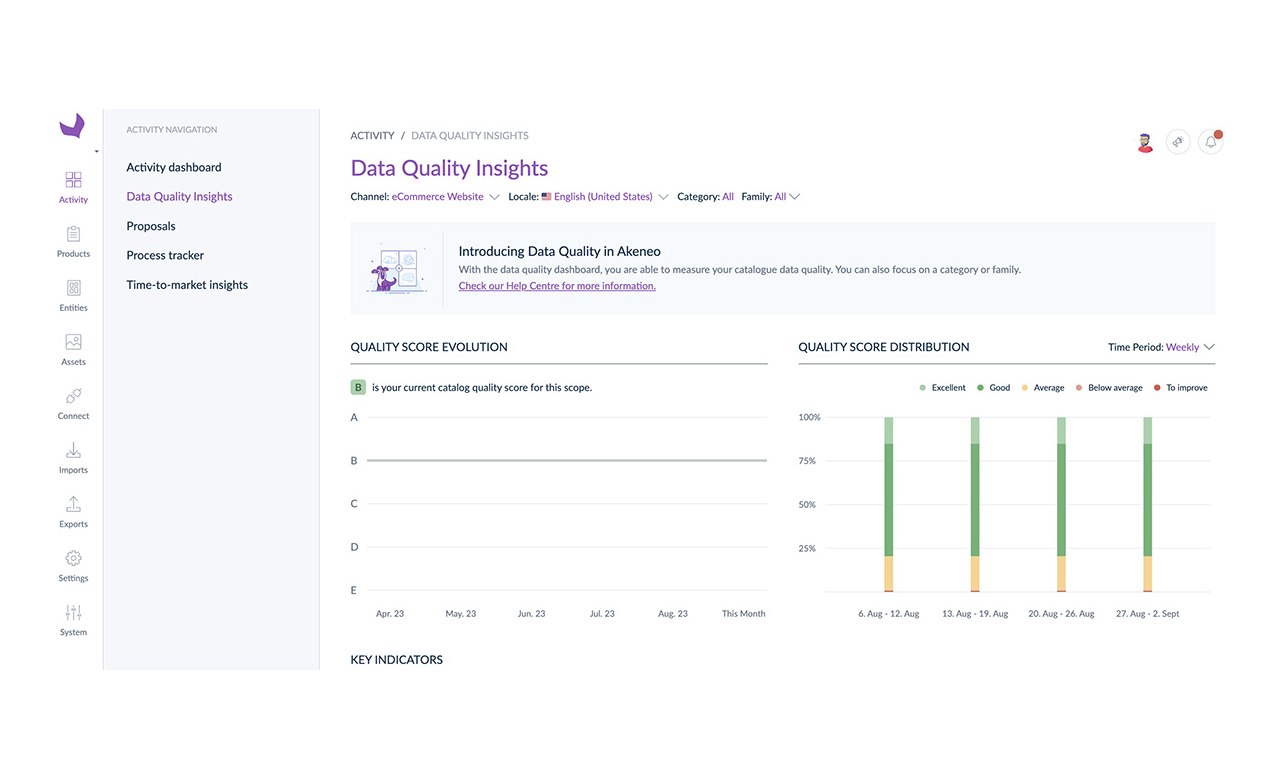The image size is (1280, 780).
Task: Click the This Month axis label
Action: pos(744,614)
